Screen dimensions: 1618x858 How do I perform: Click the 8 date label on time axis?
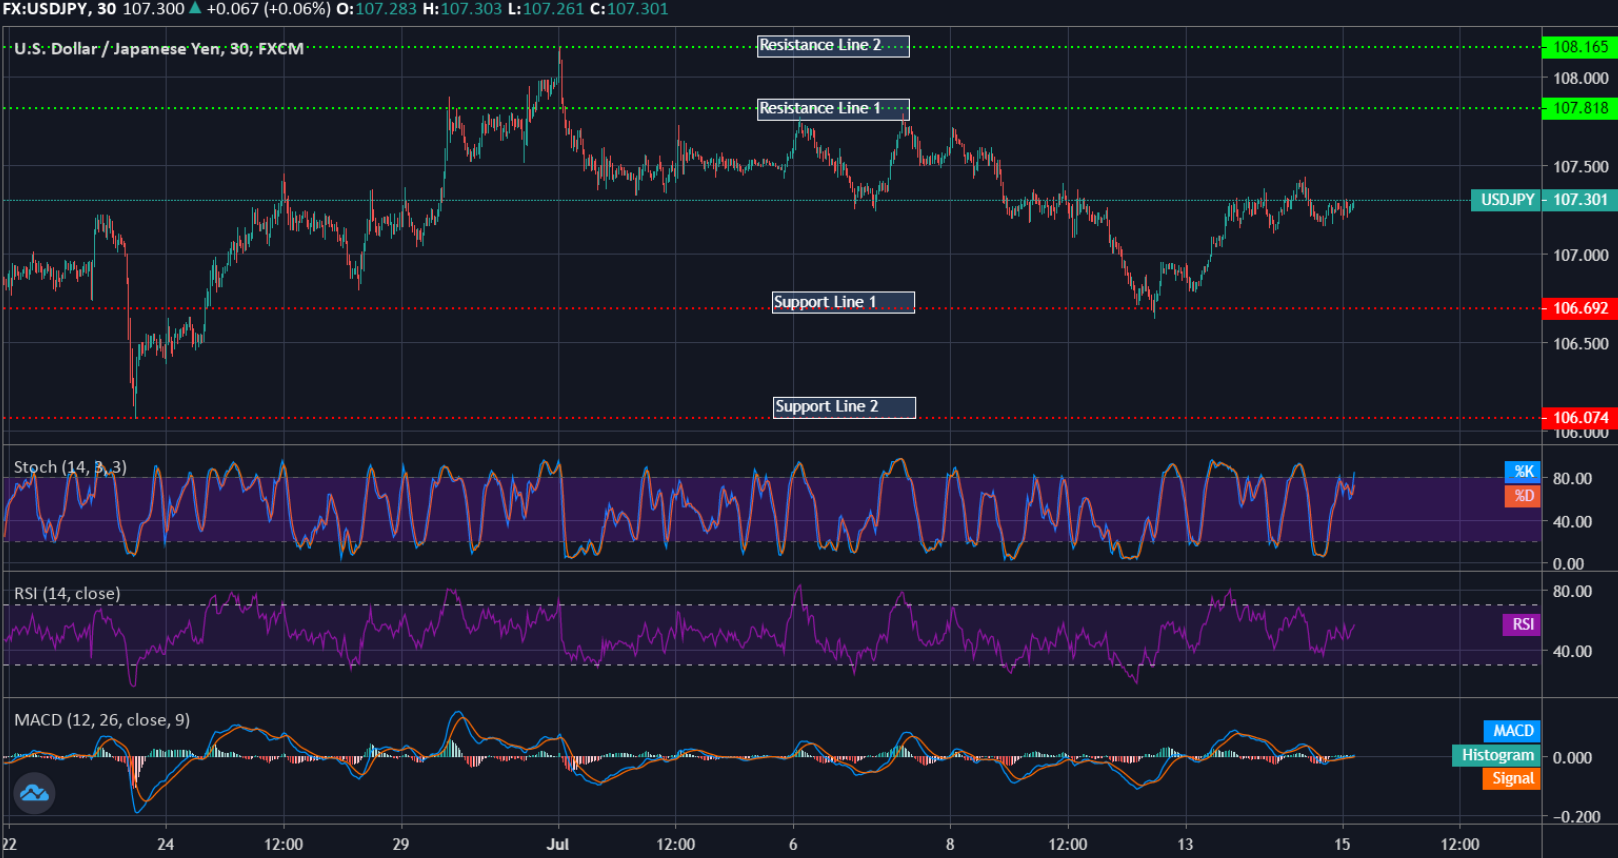(x=950, y=844)
